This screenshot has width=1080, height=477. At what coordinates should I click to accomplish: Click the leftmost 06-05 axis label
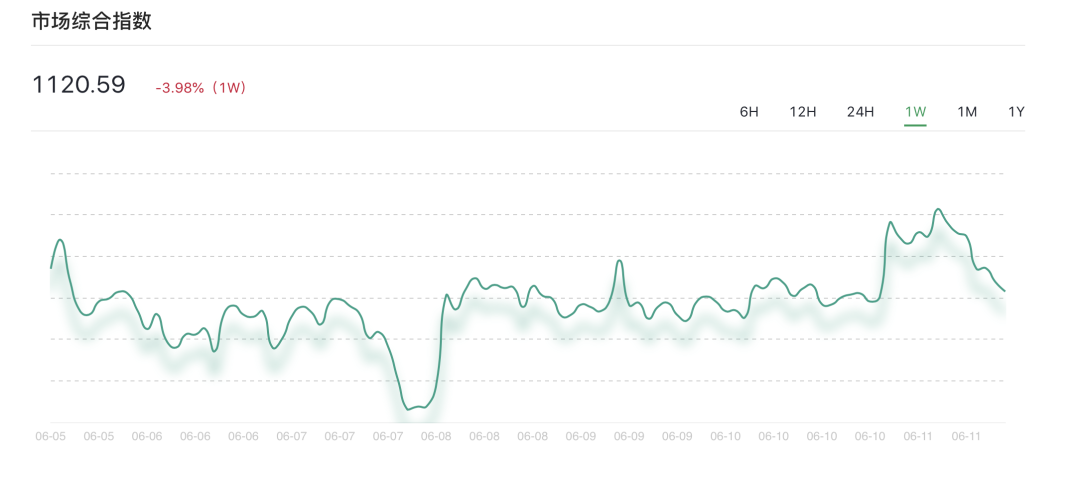[x=50, y=437]
